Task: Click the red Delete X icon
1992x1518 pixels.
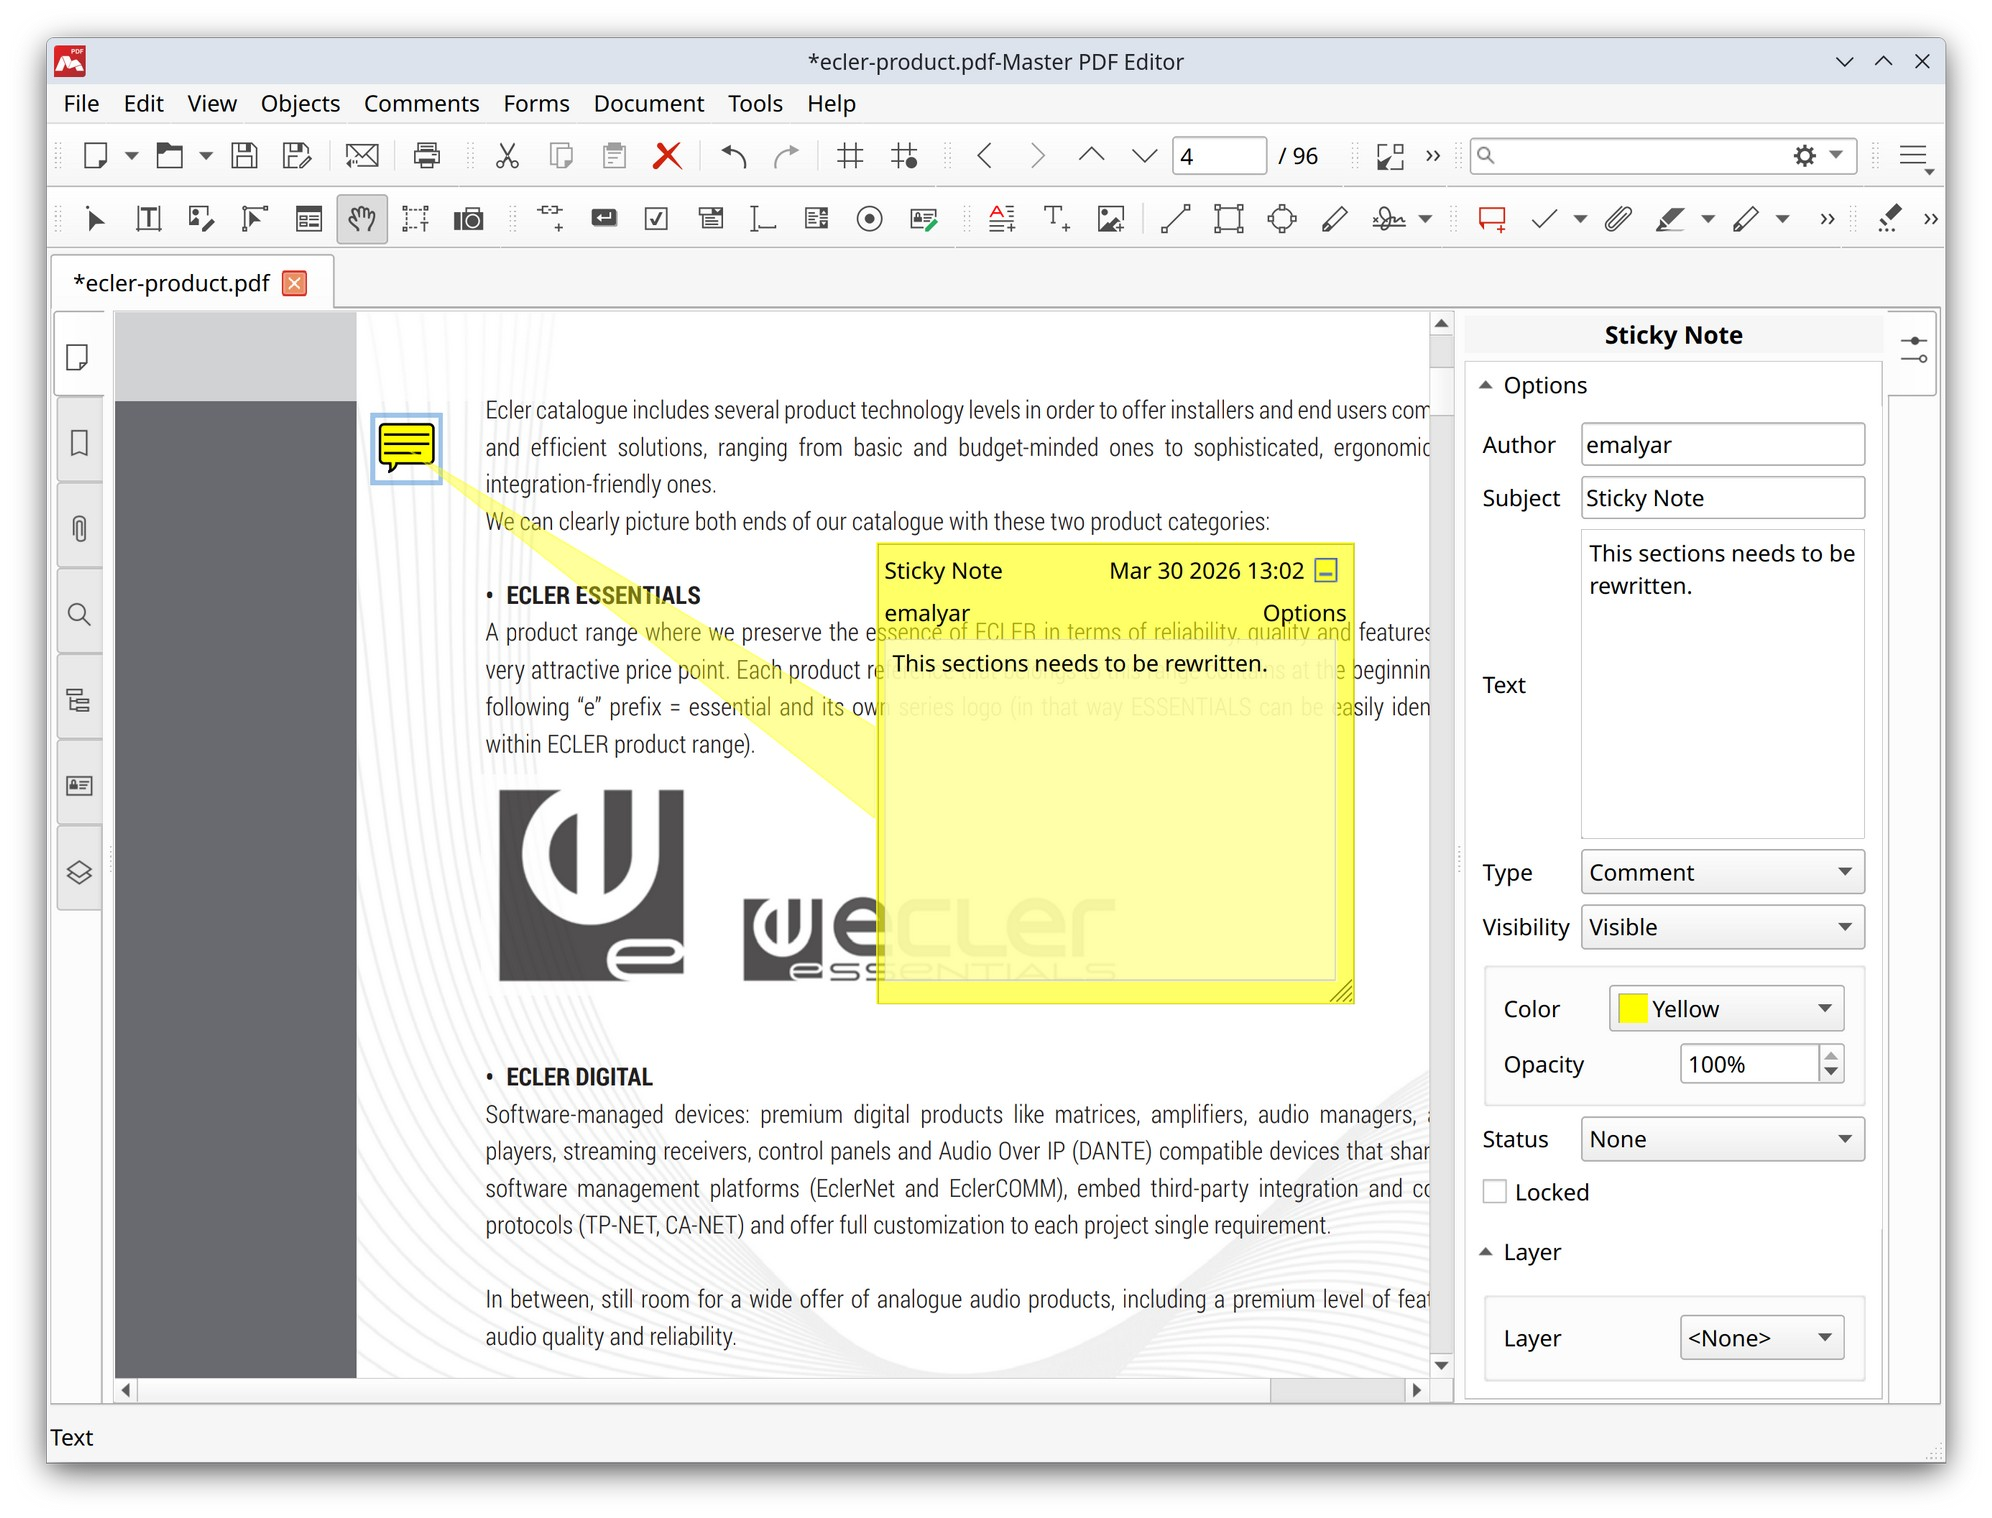Action: (667, 155)
